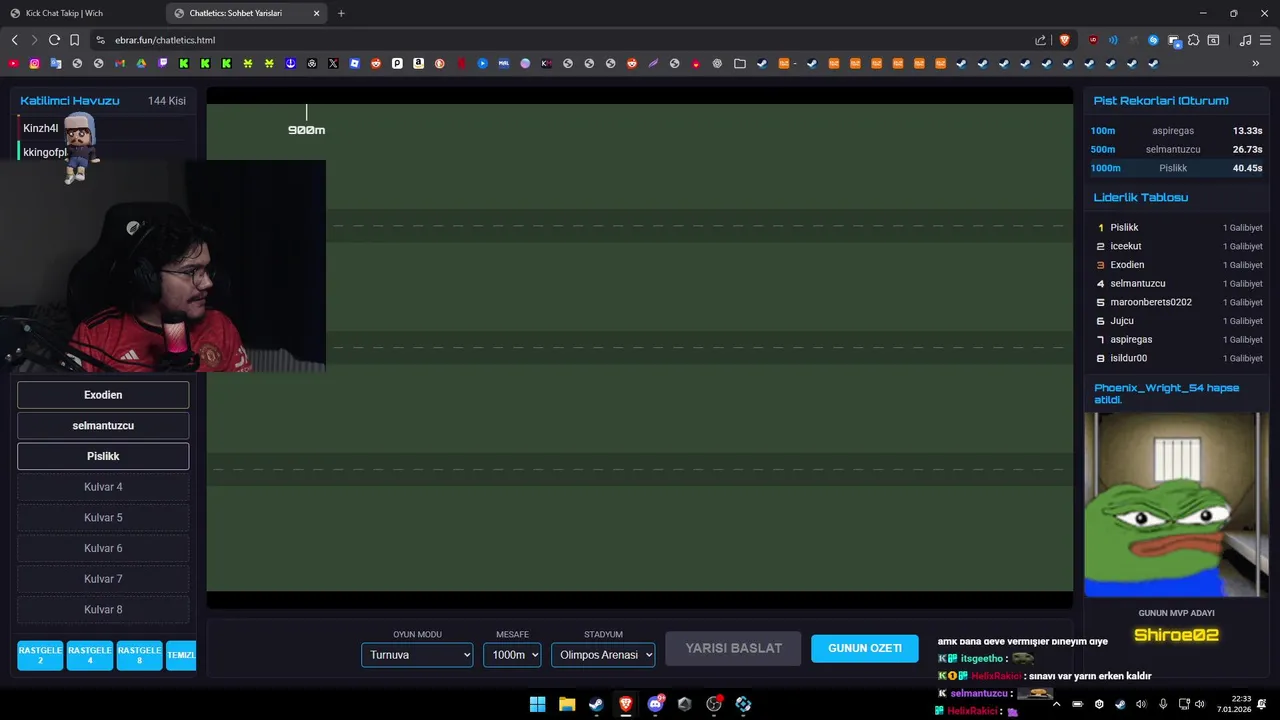This screenshot has height=720, width=1280.
Task: Go back using browser back arrow
Action: [x=14, y=40]
